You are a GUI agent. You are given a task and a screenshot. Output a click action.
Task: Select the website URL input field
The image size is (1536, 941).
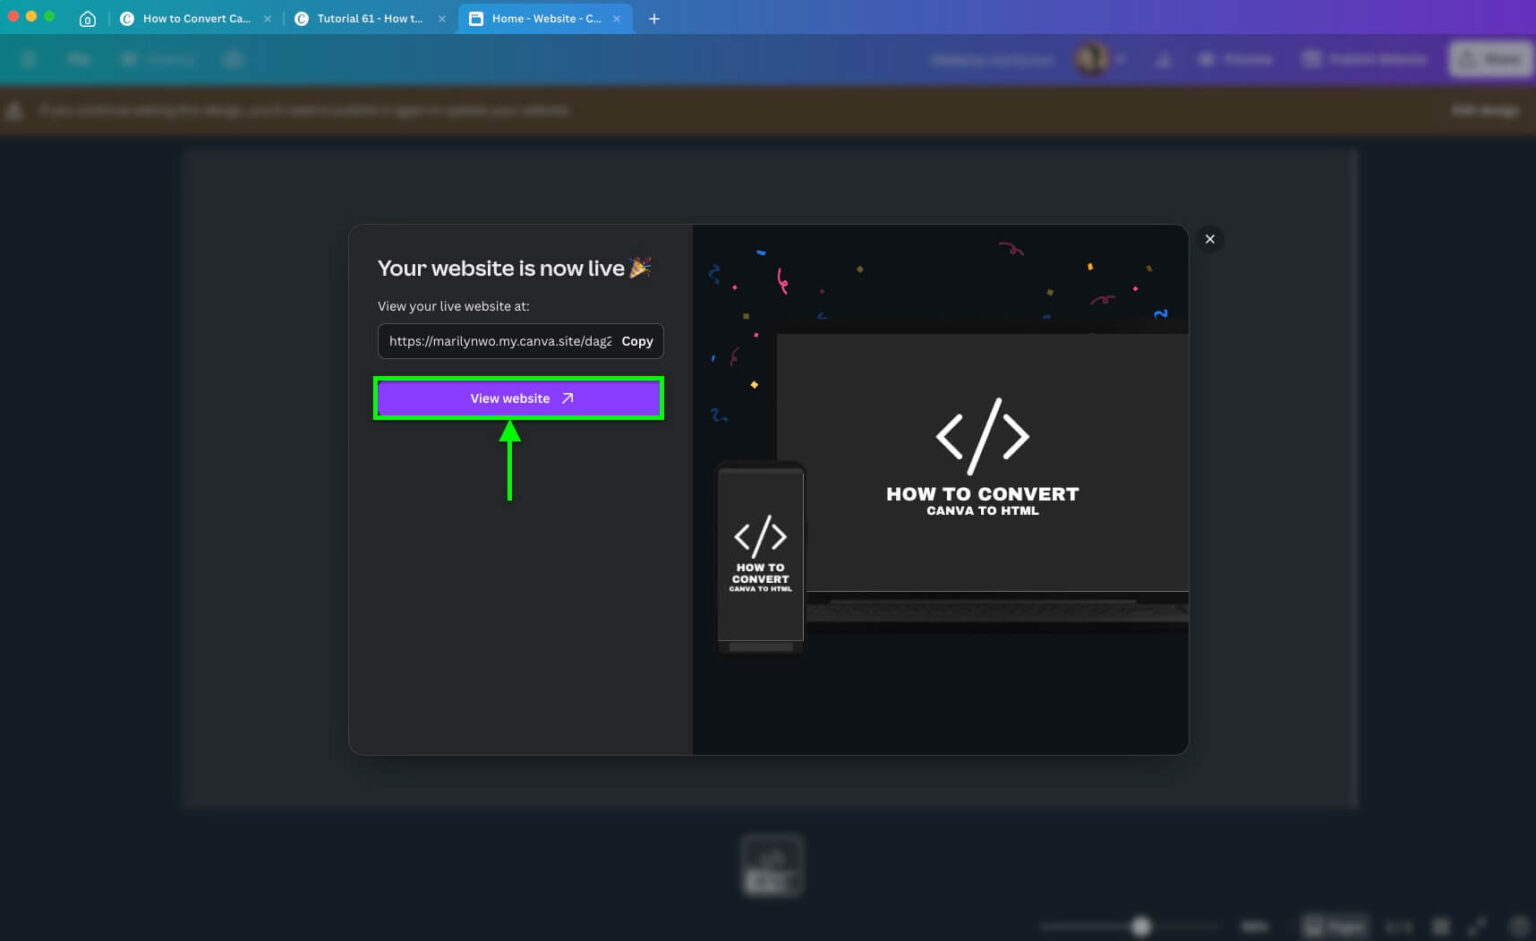click(x=495, y=341)
